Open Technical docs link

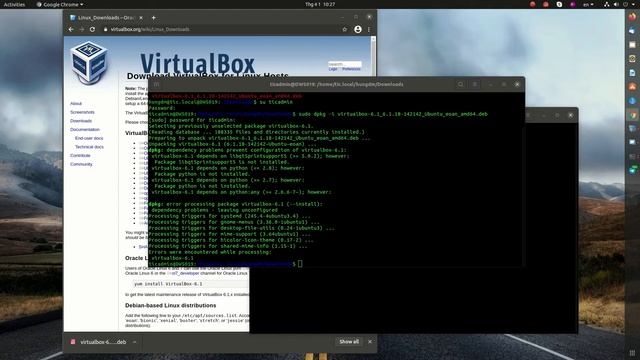pyautogui.click(x=89, y=147)
